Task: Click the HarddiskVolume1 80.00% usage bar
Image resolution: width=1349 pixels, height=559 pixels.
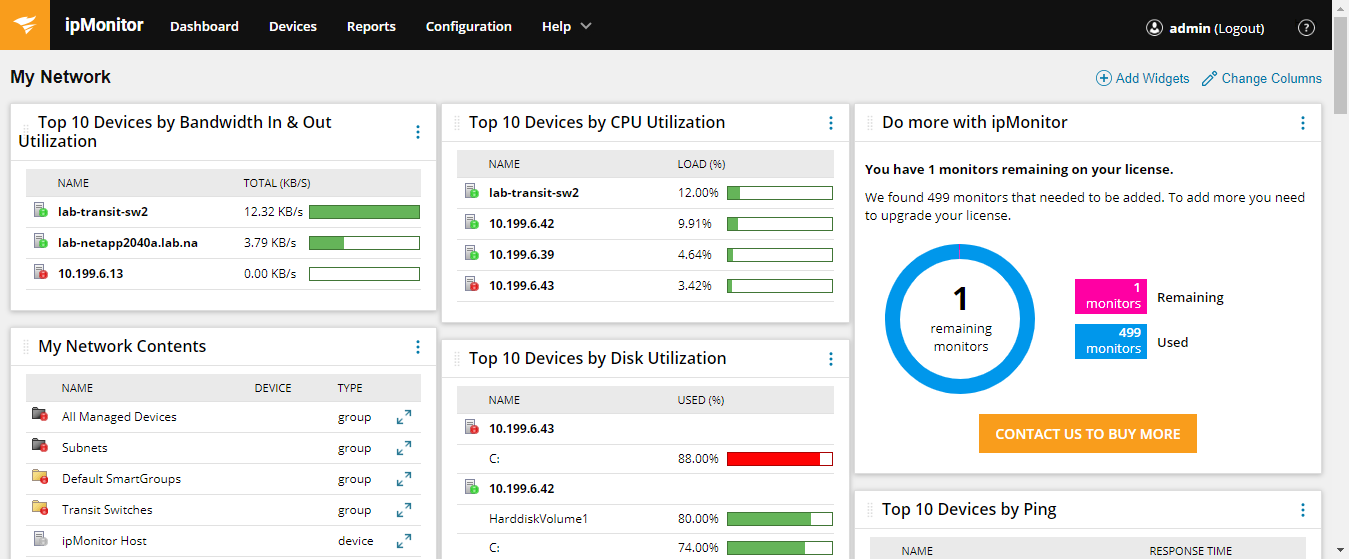Action: (780, 519)
